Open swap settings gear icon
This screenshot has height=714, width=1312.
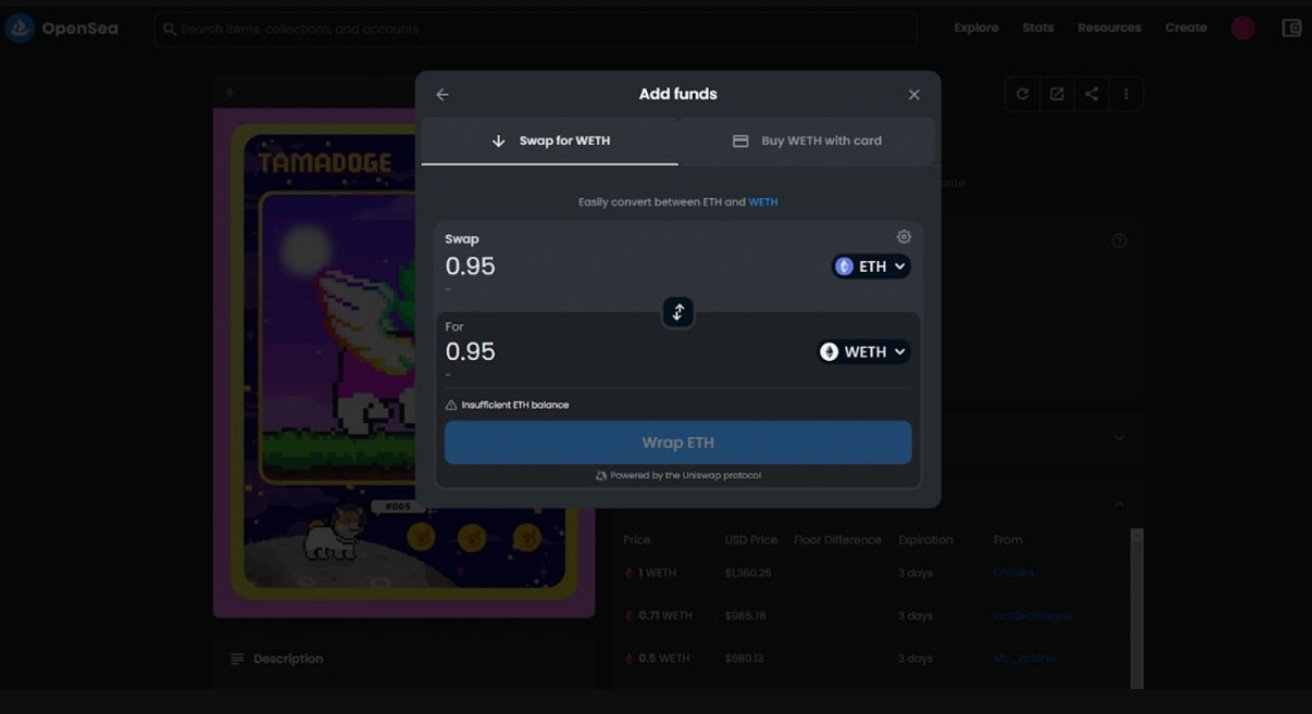point(904,237)
